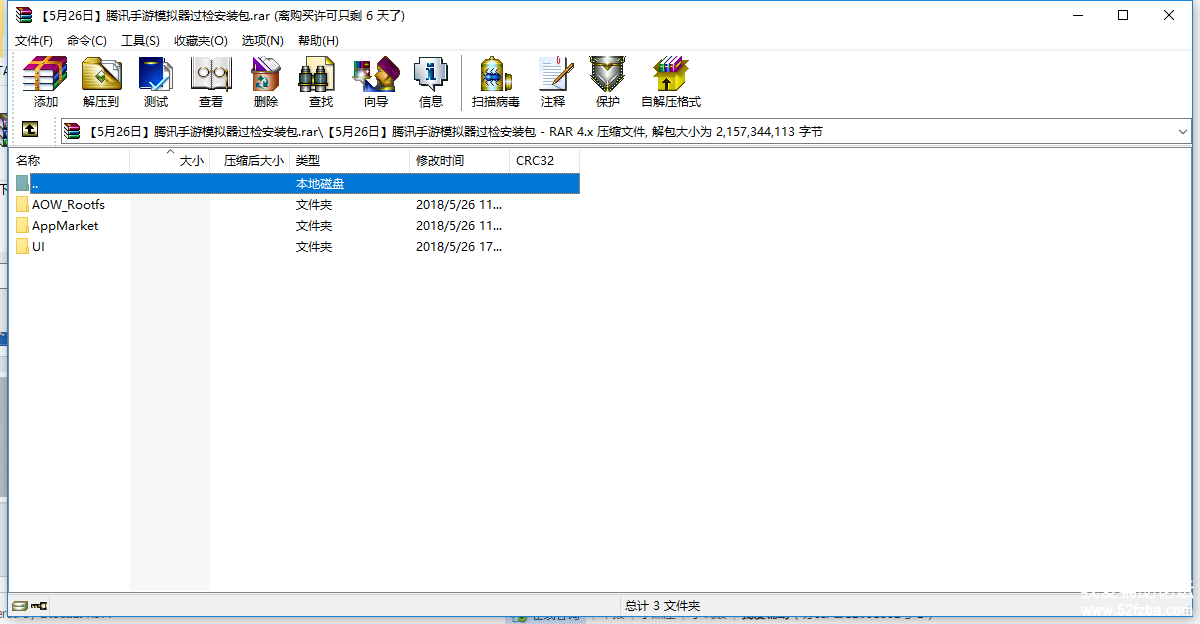Sort by Name (名称) column header
This screenshot has height=624, width=1200.
tap(70, 160)
